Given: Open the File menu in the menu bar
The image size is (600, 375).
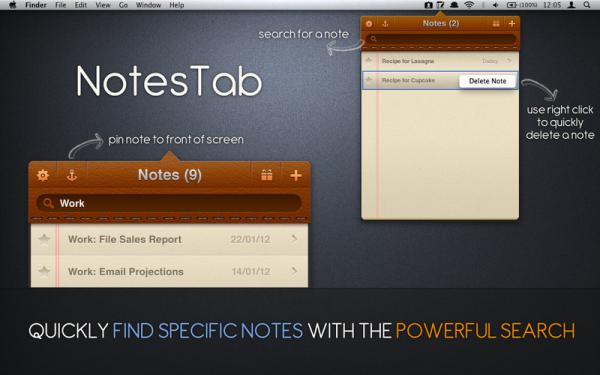Looking at the screenshot, I should tap(60, 5).
